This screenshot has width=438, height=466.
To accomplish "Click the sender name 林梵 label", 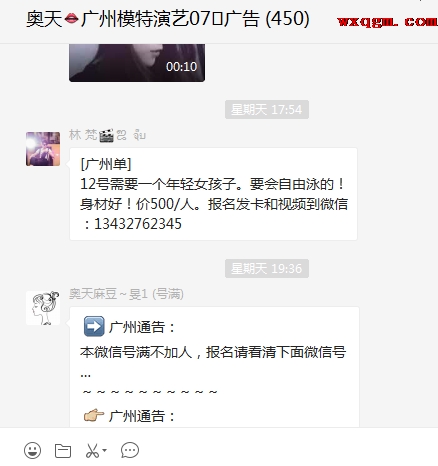I will pyautogui.click(x=83, y=135).
